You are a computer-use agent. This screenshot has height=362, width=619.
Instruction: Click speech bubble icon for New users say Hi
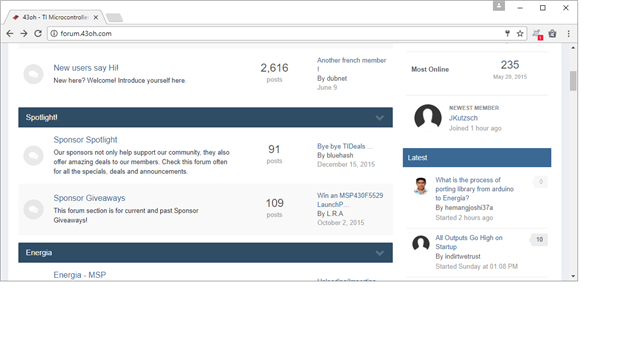[x=33, y=74]
